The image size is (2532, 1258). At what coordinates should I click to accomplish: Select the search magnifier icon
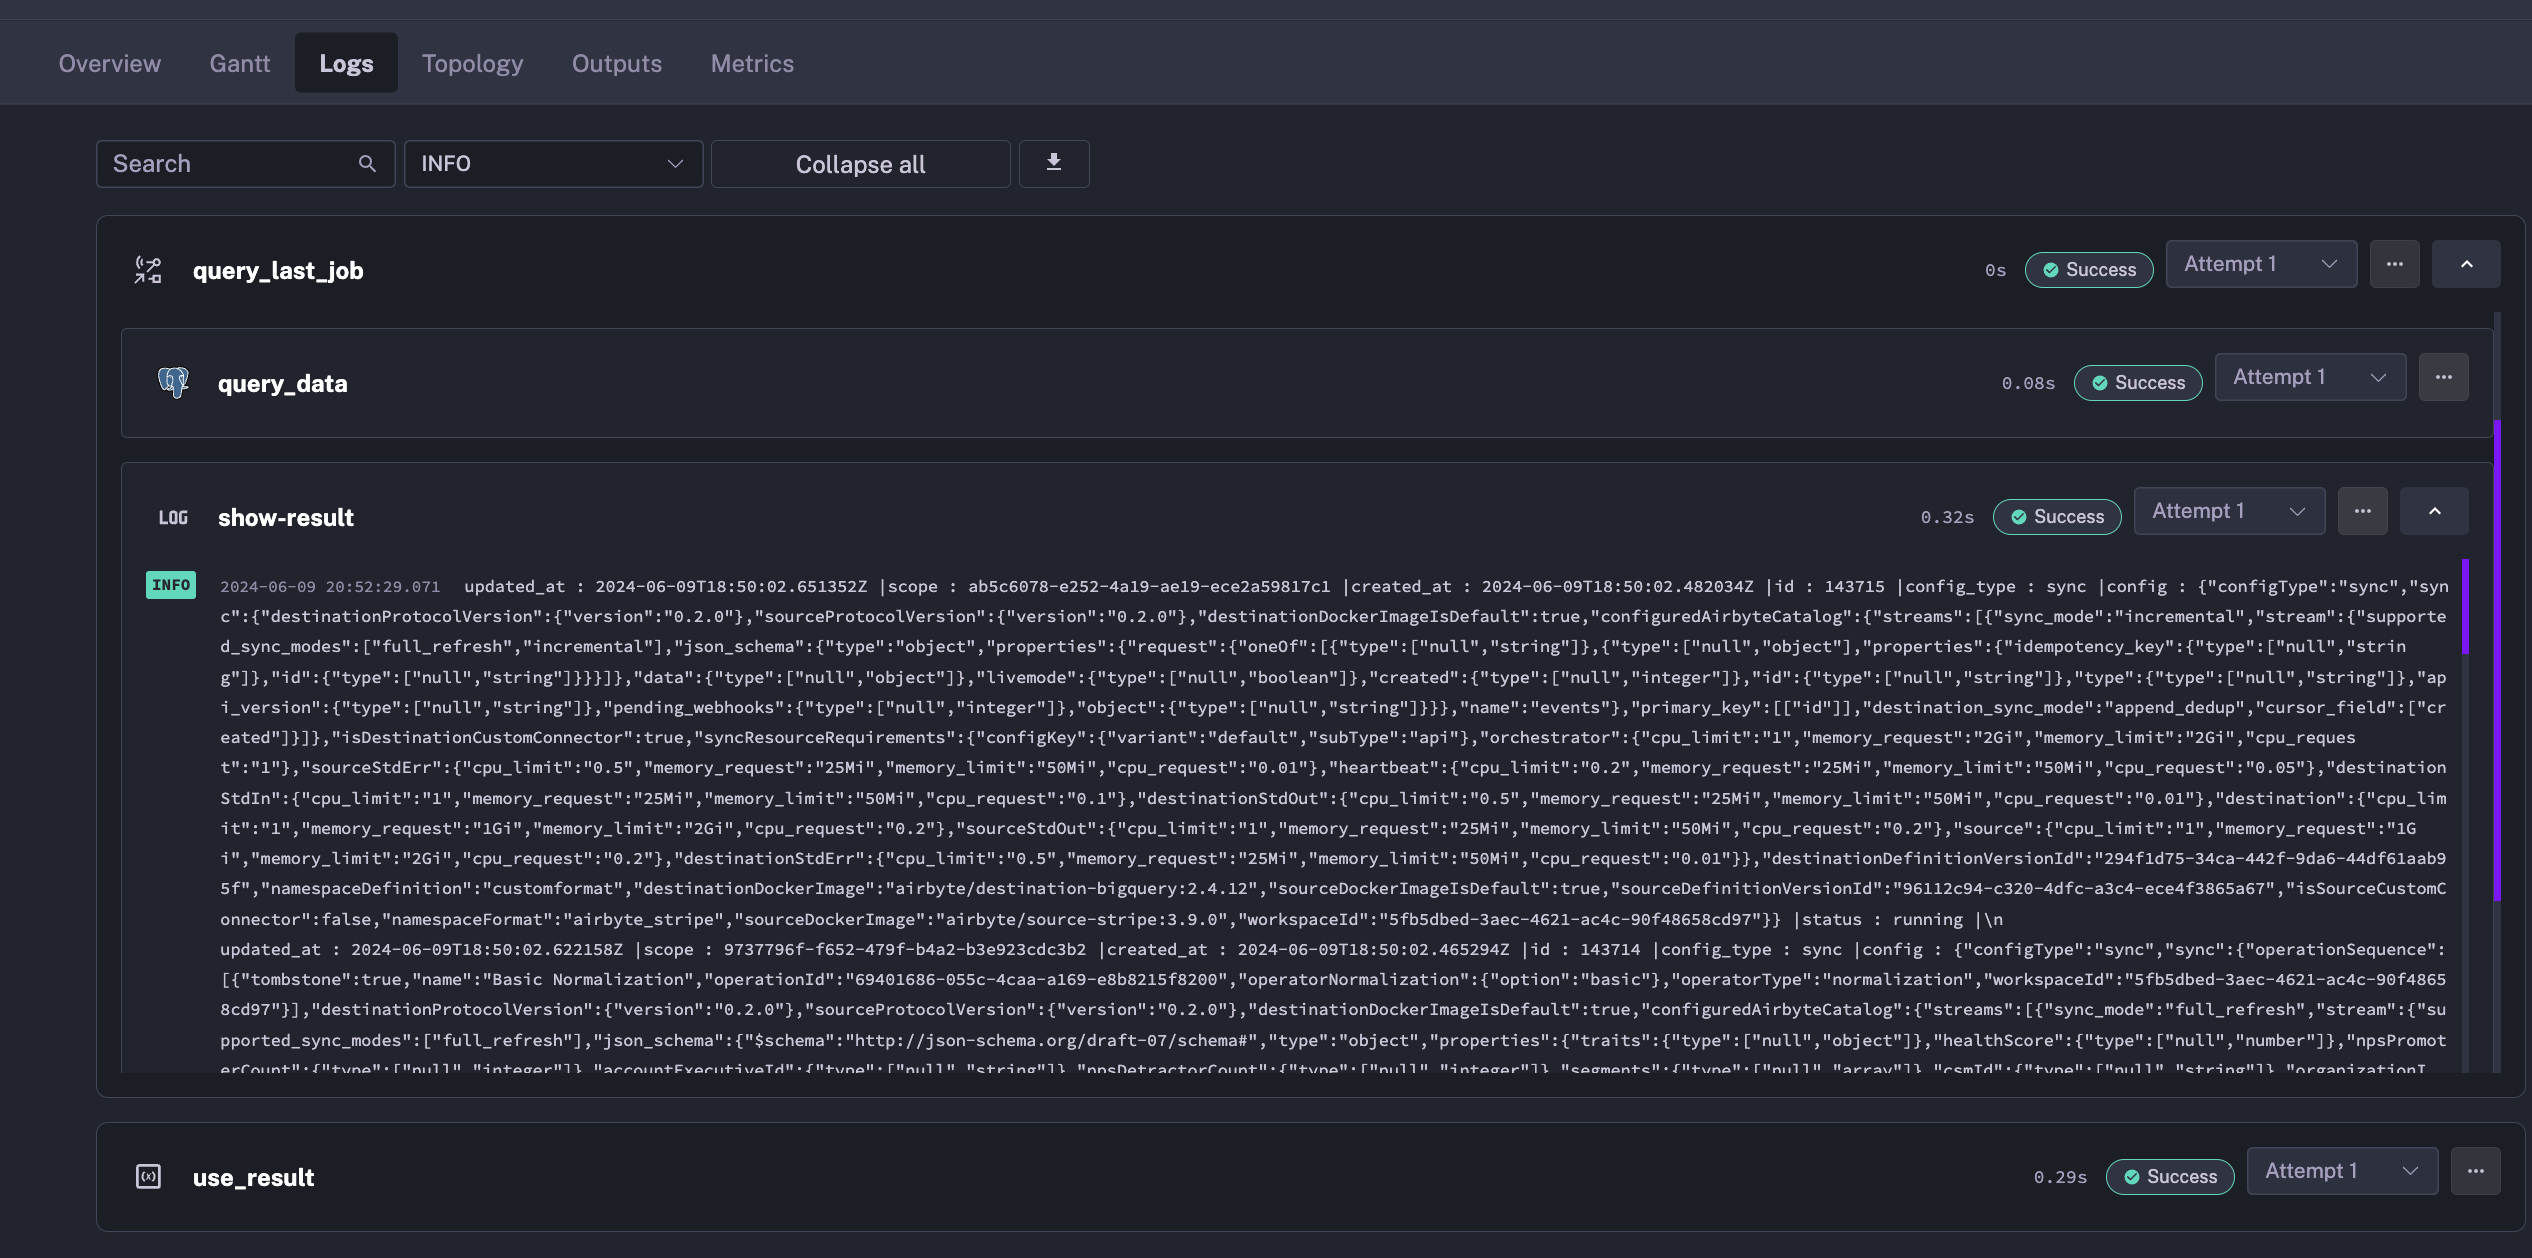pyautogui.click(x=367, y=163)
